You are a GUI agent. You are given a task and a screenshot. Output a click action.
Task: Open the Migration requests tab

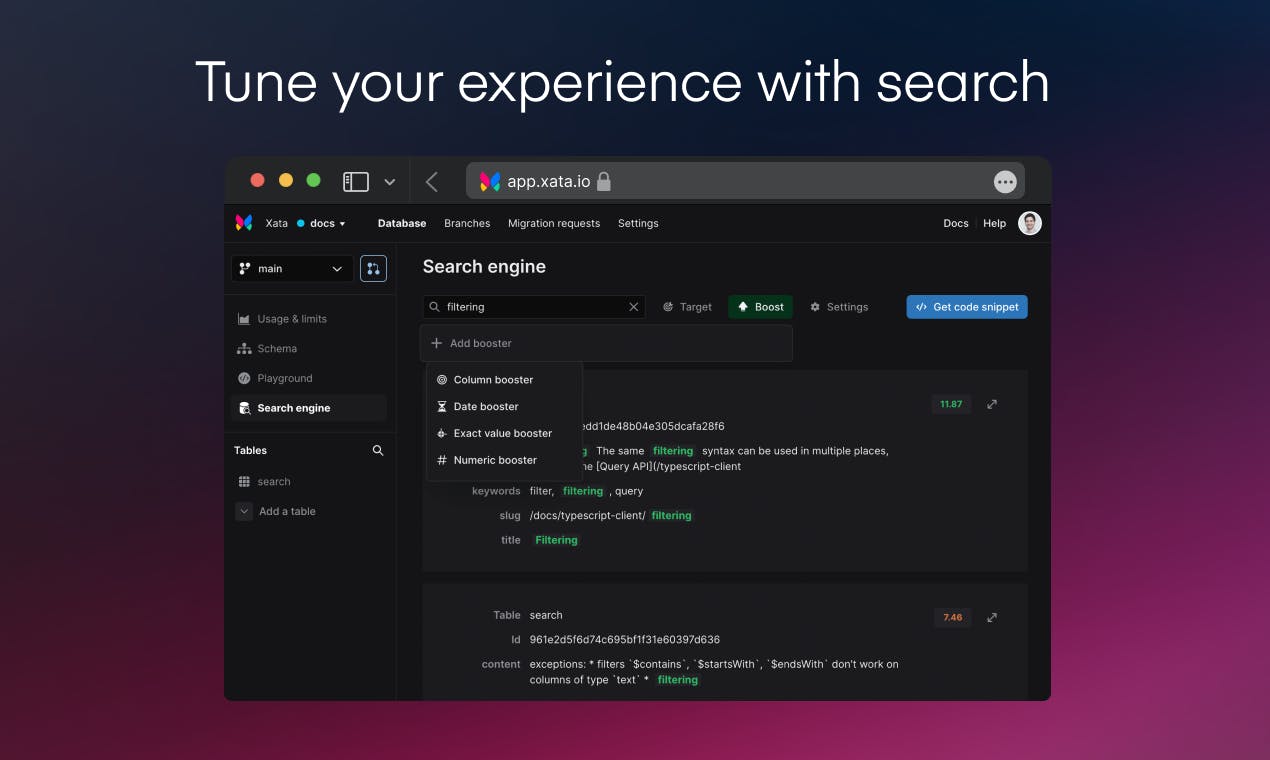pyautogui.click(x=554, y=223)
